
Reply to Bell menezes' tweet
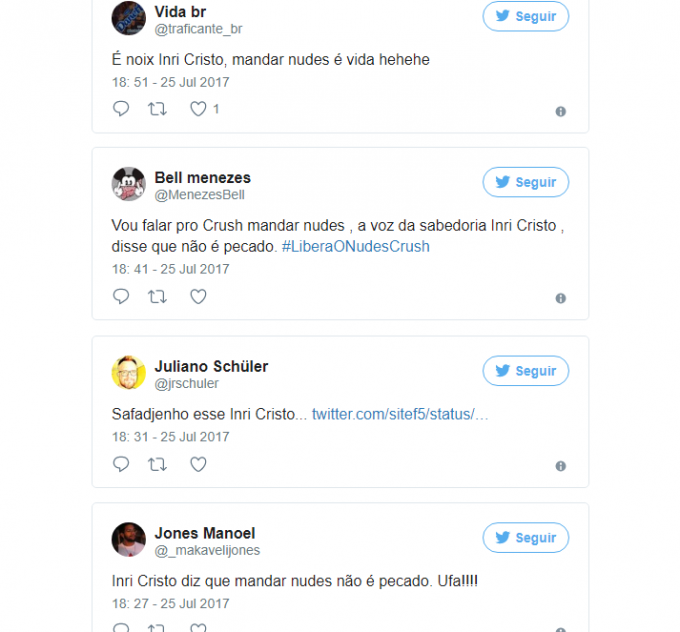pyautogui.click(x=121, y=296)
